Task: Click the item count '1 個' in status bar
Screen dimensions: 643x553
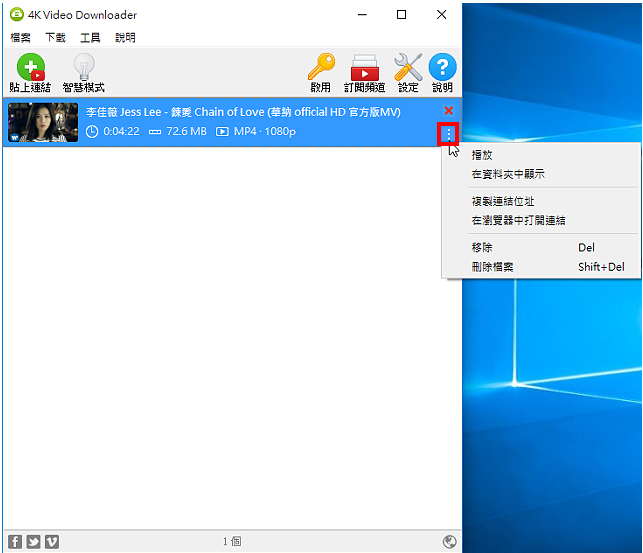Action: pyautogui.click(x=232, y=542)
